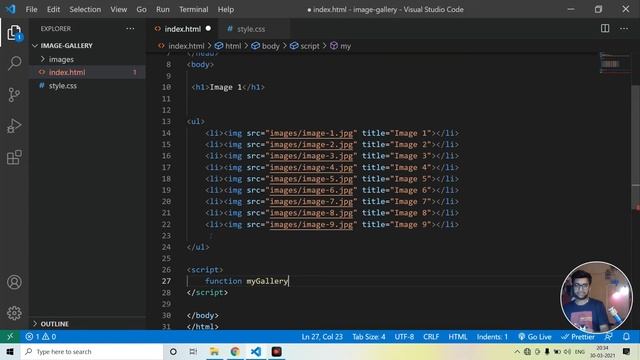Open the Explorer view in activity bar
This screenshot has height=360, width=640.
click(14, 33)
